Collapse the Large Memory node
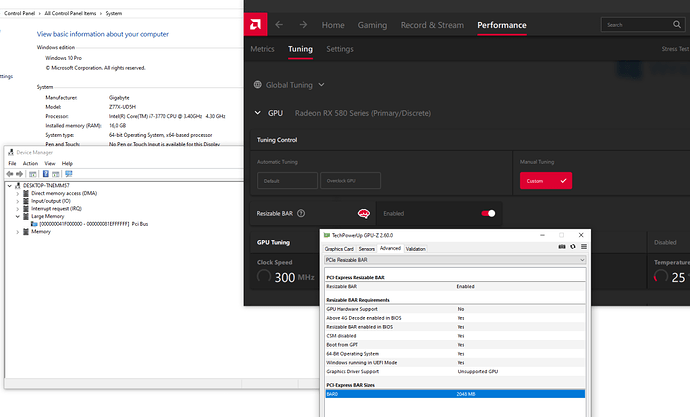This screenshot has height=417, width=690. 18,216
